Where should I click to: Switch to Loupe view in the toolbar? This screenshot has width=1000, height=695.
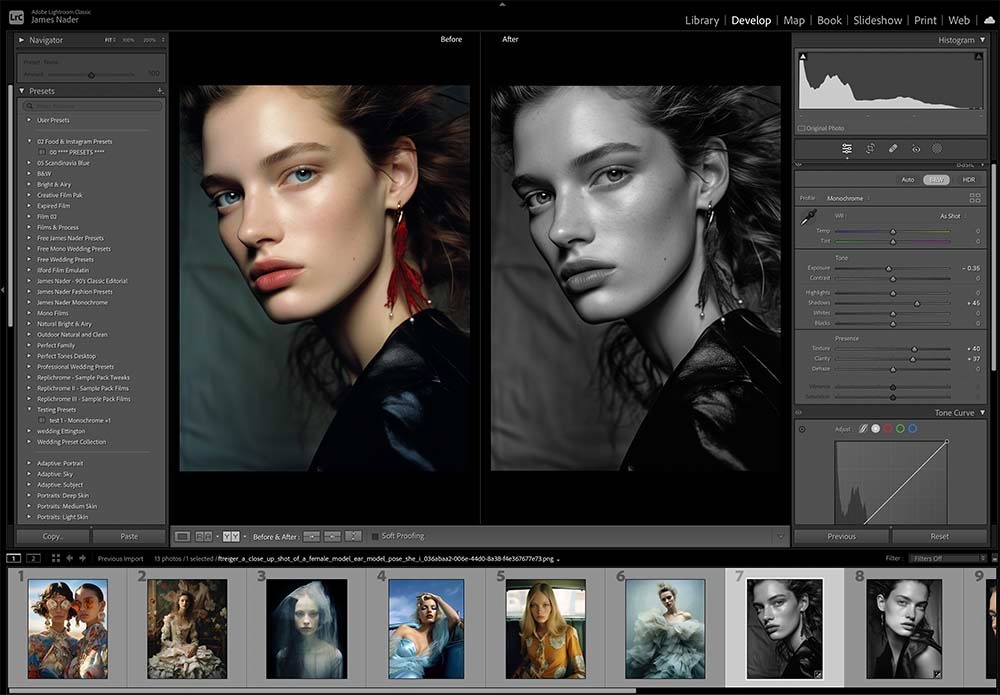183,537
